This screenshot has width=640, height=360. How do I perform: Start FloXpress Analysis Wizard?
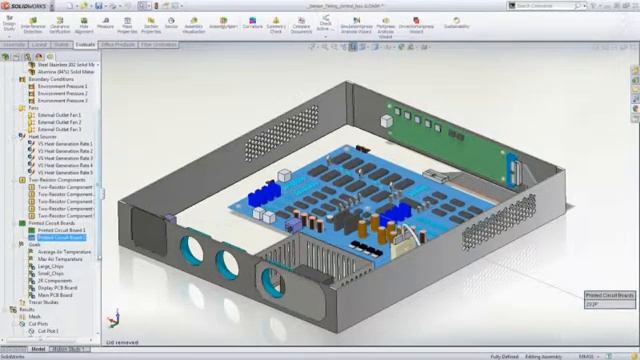pos(385,28)
